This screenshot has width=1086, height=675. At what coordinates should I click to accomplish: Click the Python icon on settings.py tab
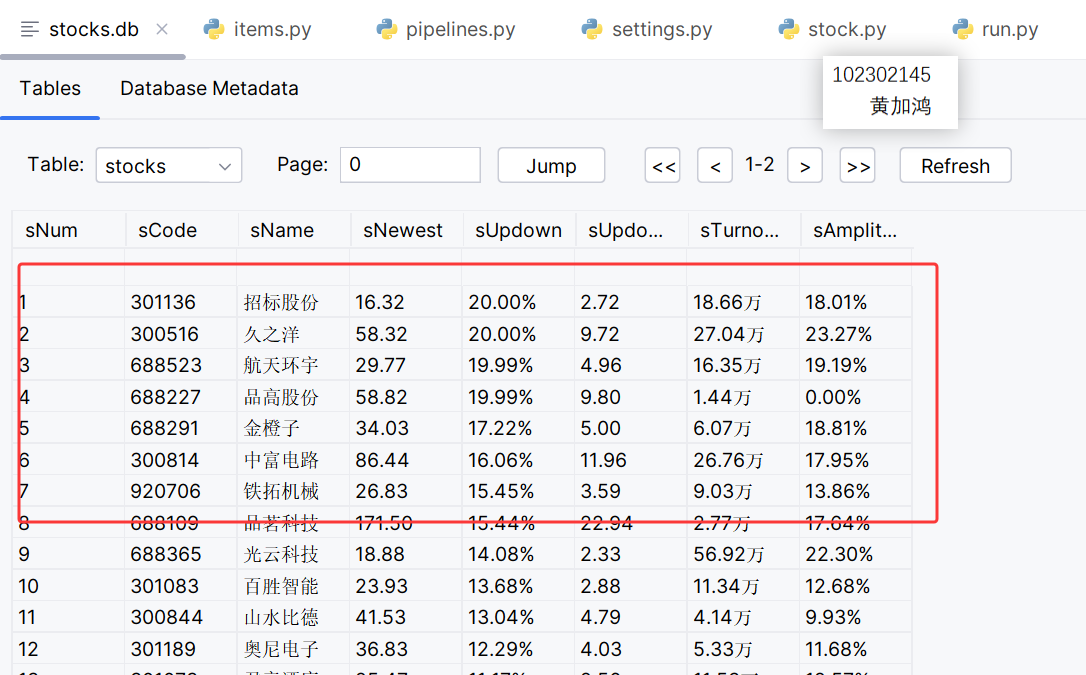[592, 29]
